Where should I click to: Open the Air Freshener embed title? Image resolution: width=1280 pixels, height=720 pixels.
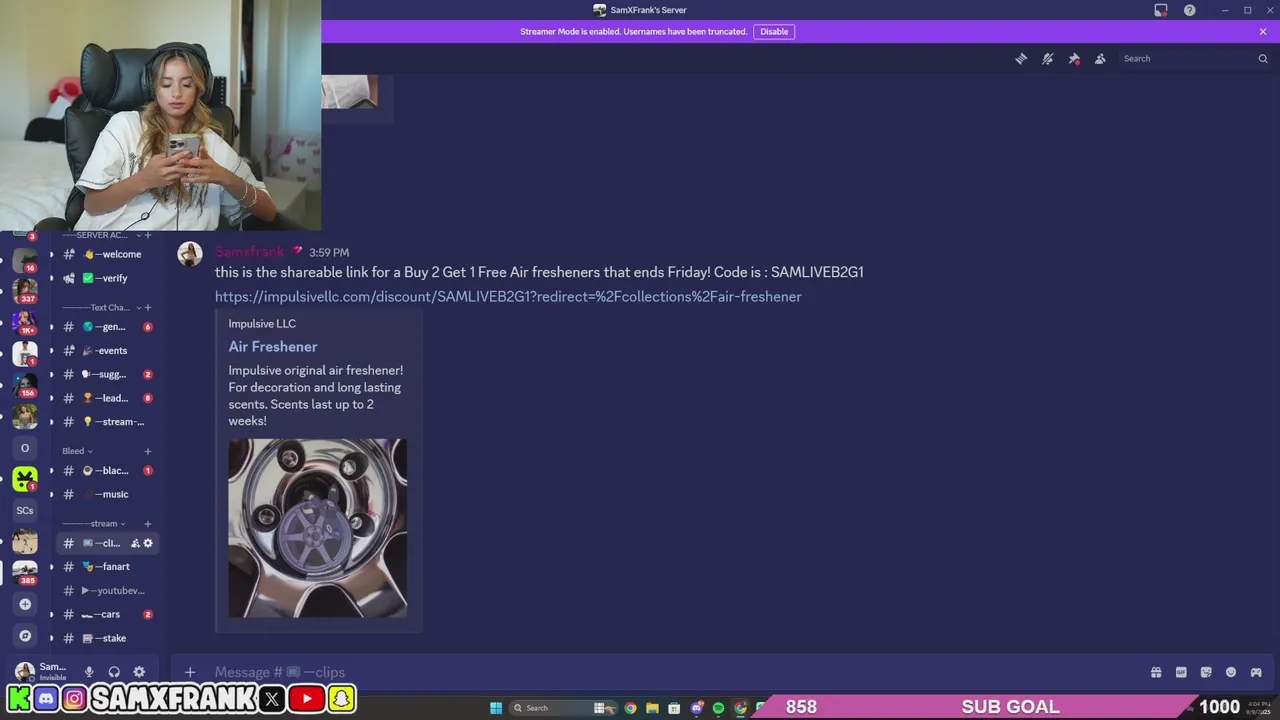273,346
